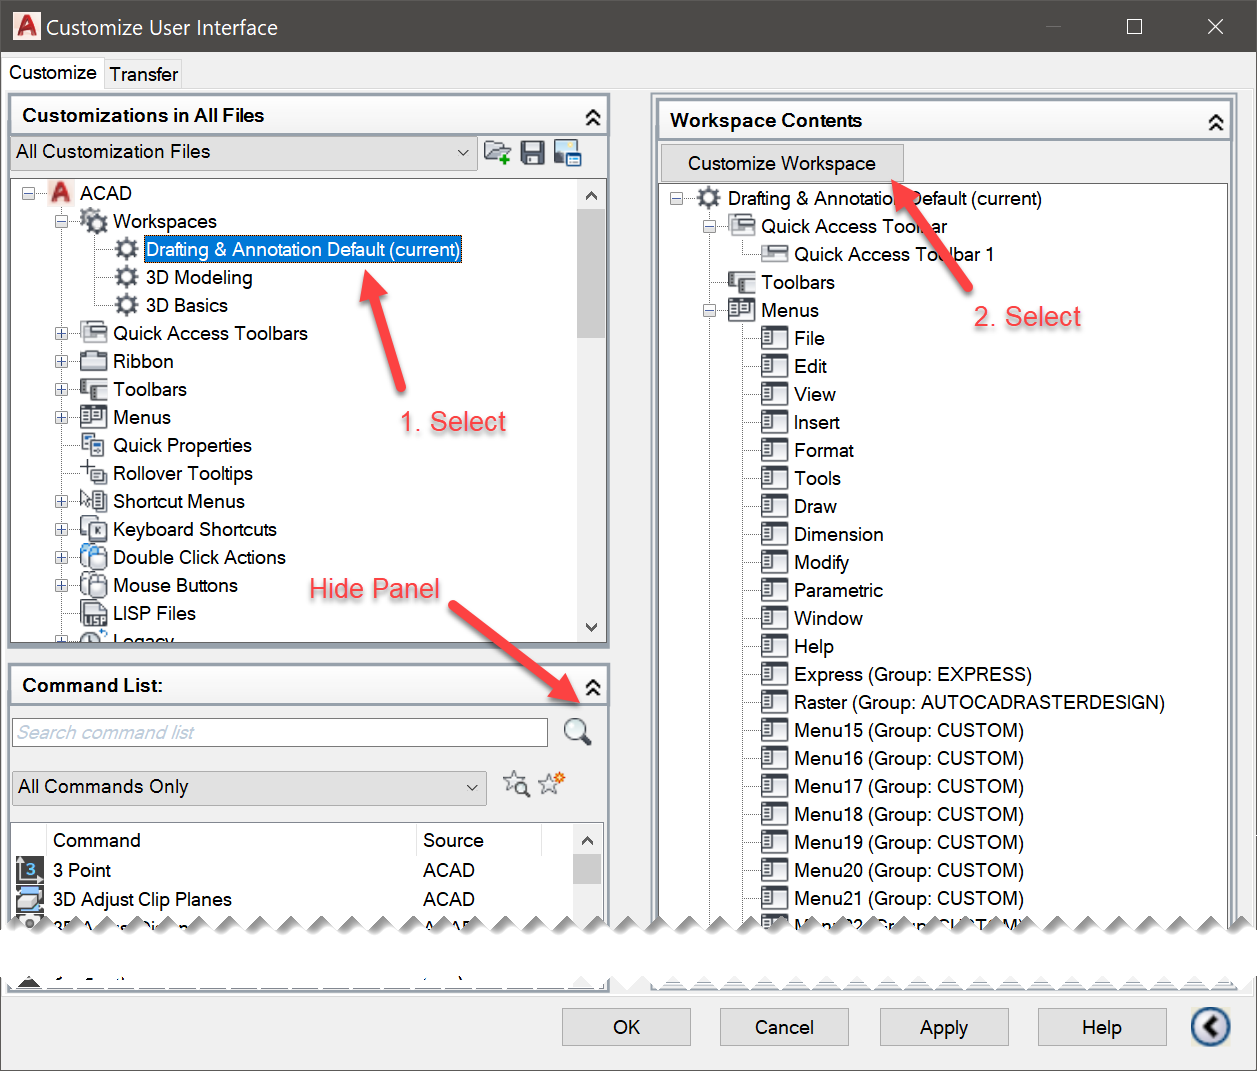
Task: Click the Create a new command star icon
Action: point(551,784)
